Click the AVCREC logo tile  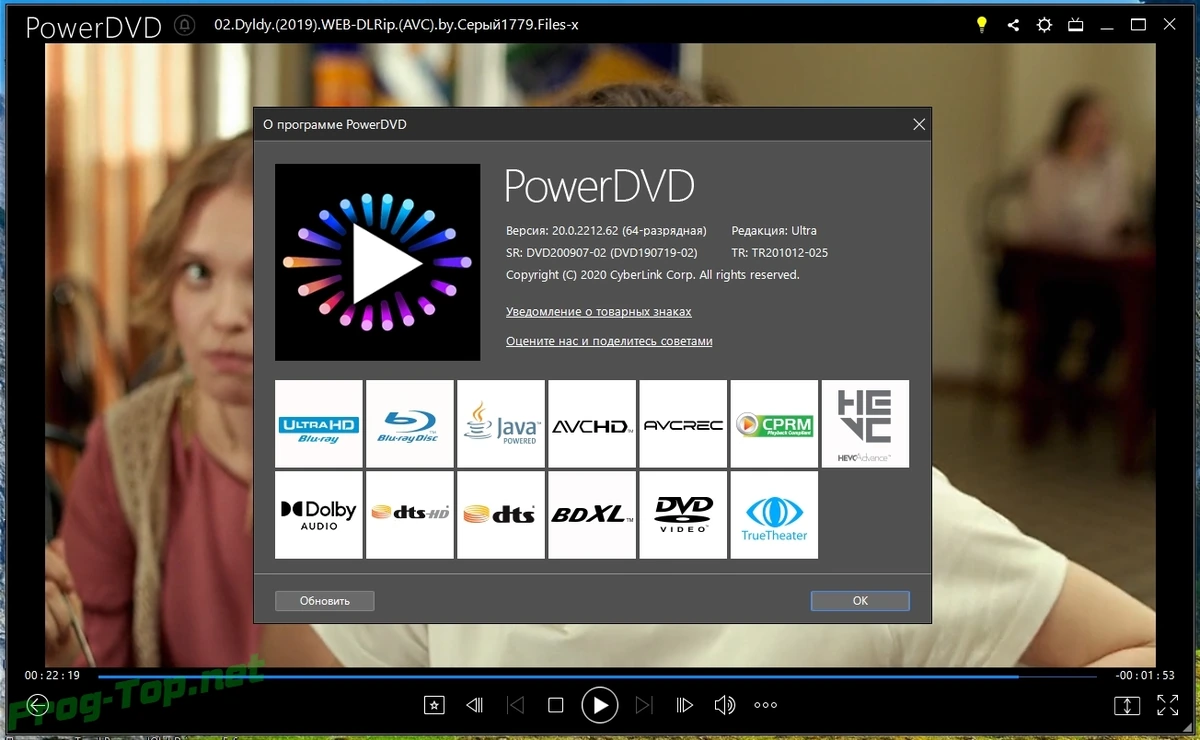click(683, 424)
